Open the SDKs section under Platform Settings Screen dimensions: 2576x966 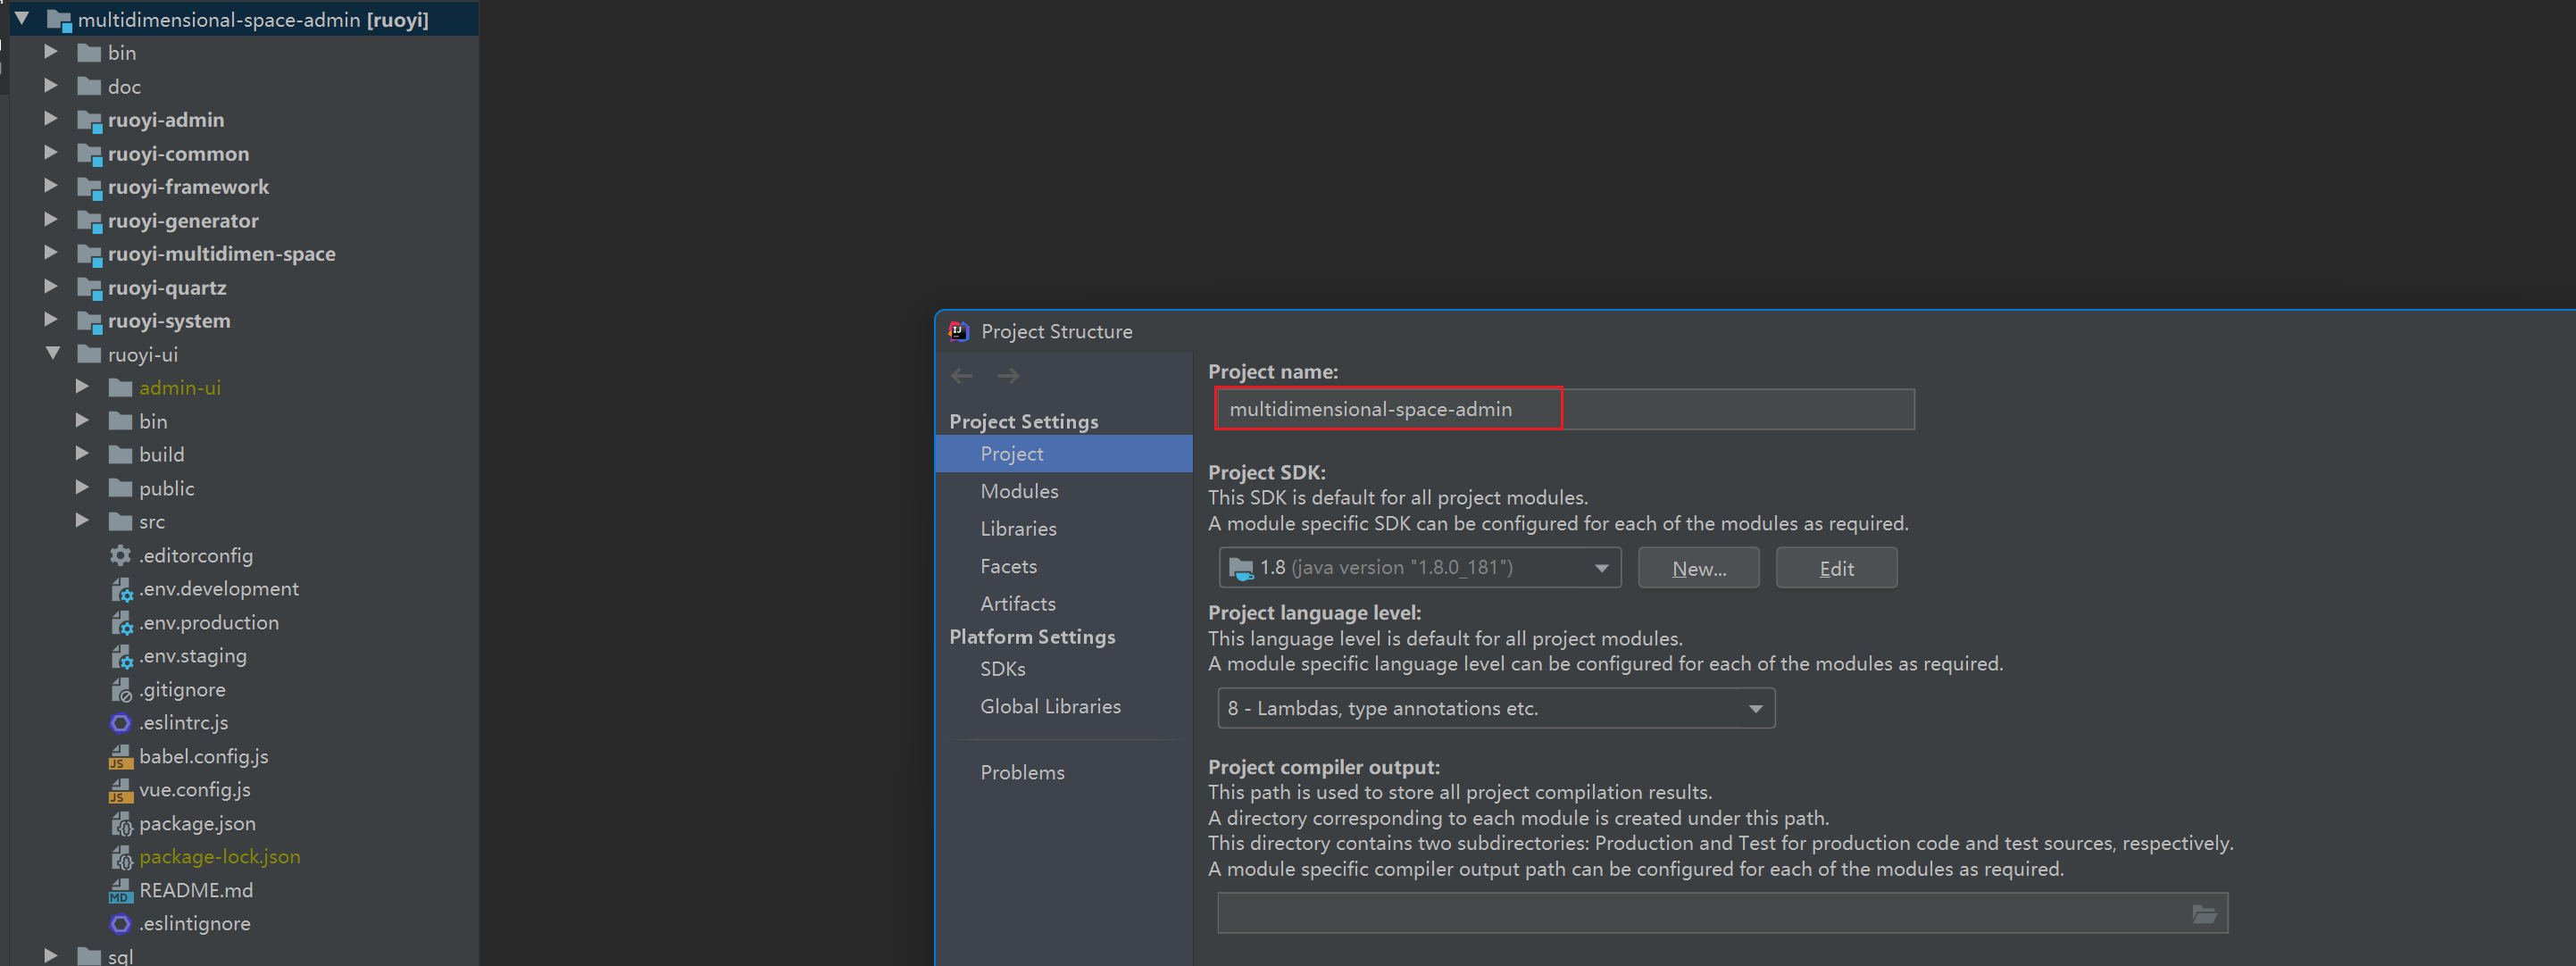pos(1002,668)
